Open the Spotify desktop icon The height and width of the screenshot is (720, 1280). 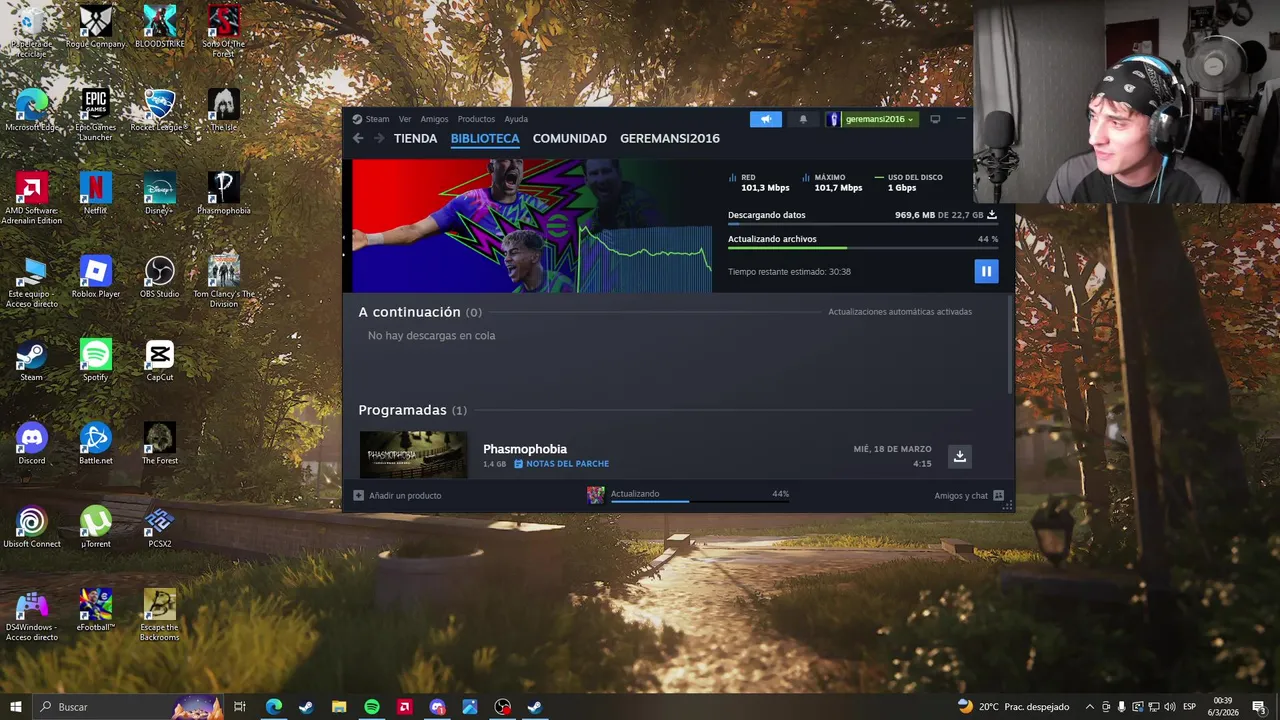95,361
